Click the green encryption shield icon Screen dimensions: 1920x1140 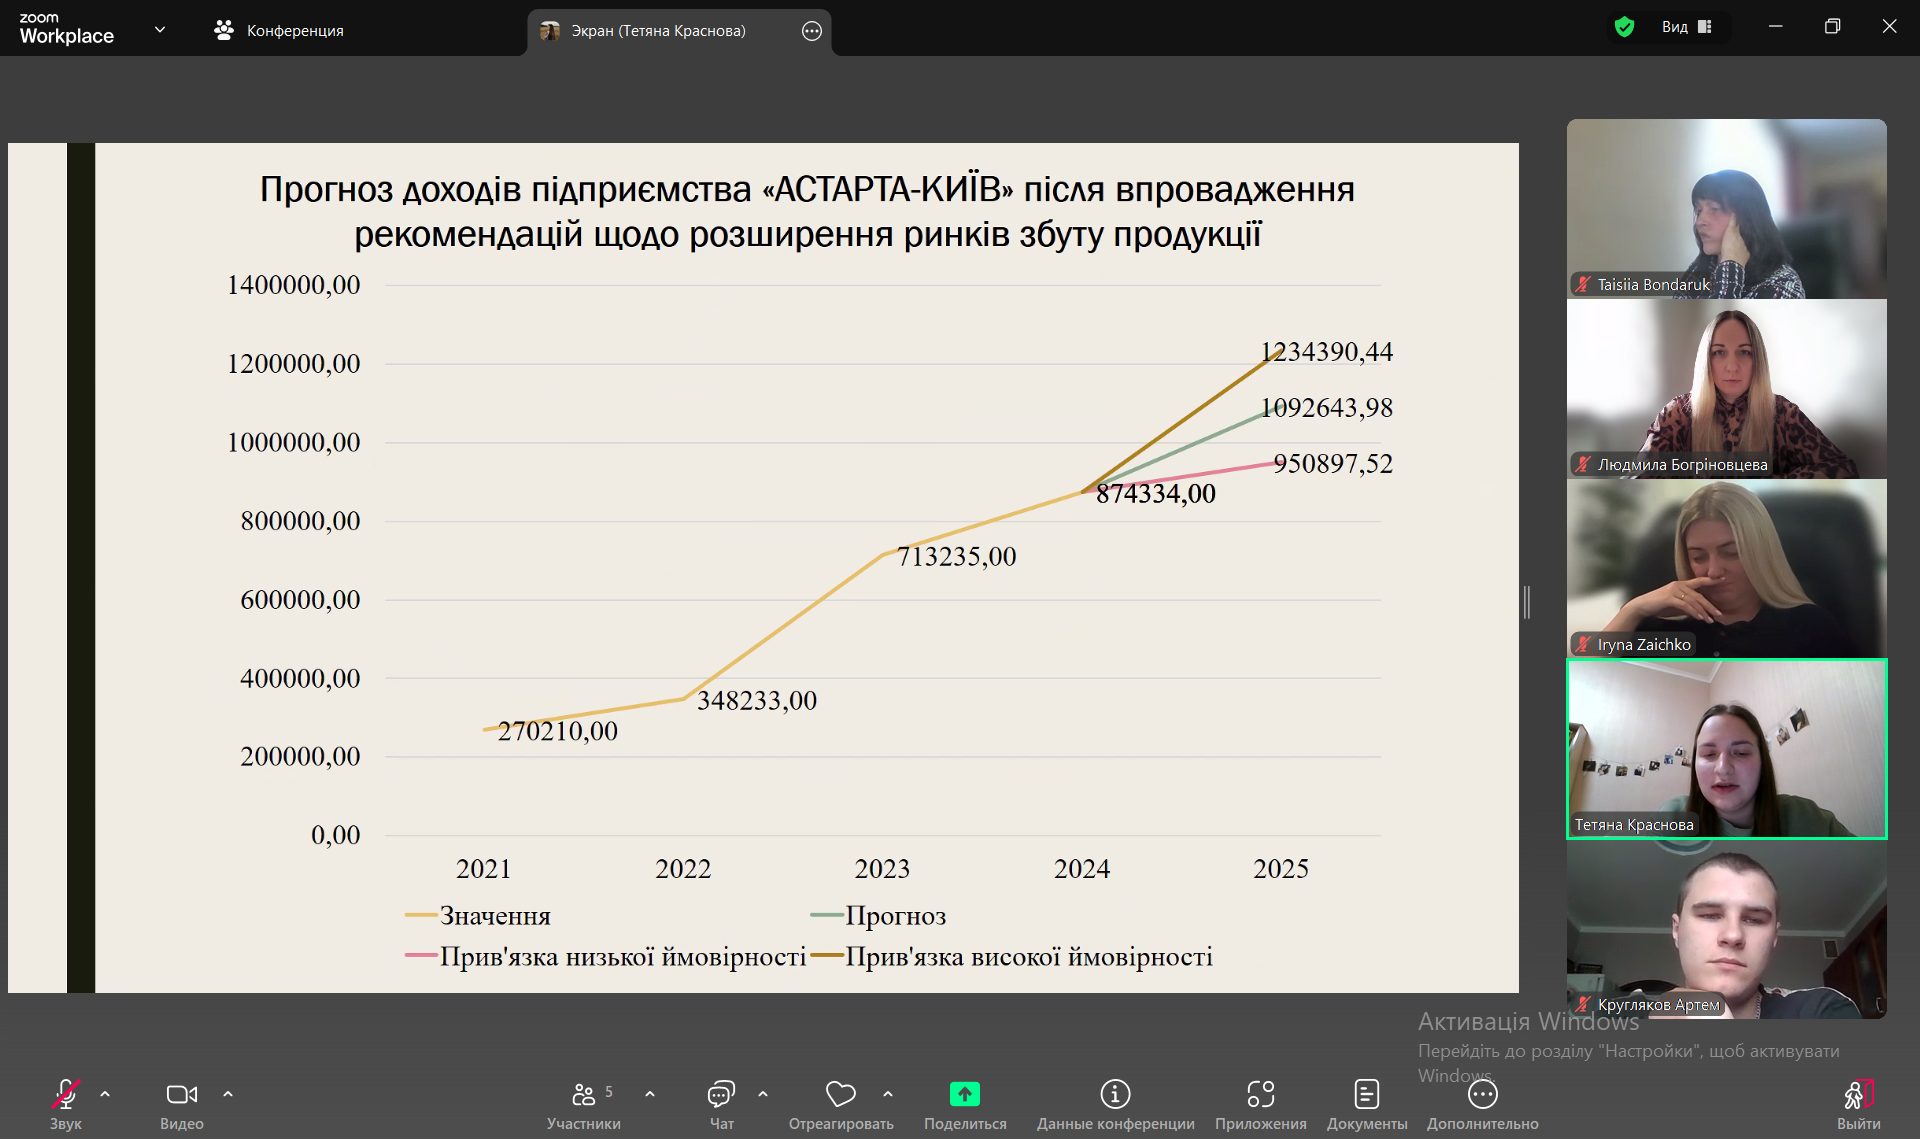point(1624,27)
